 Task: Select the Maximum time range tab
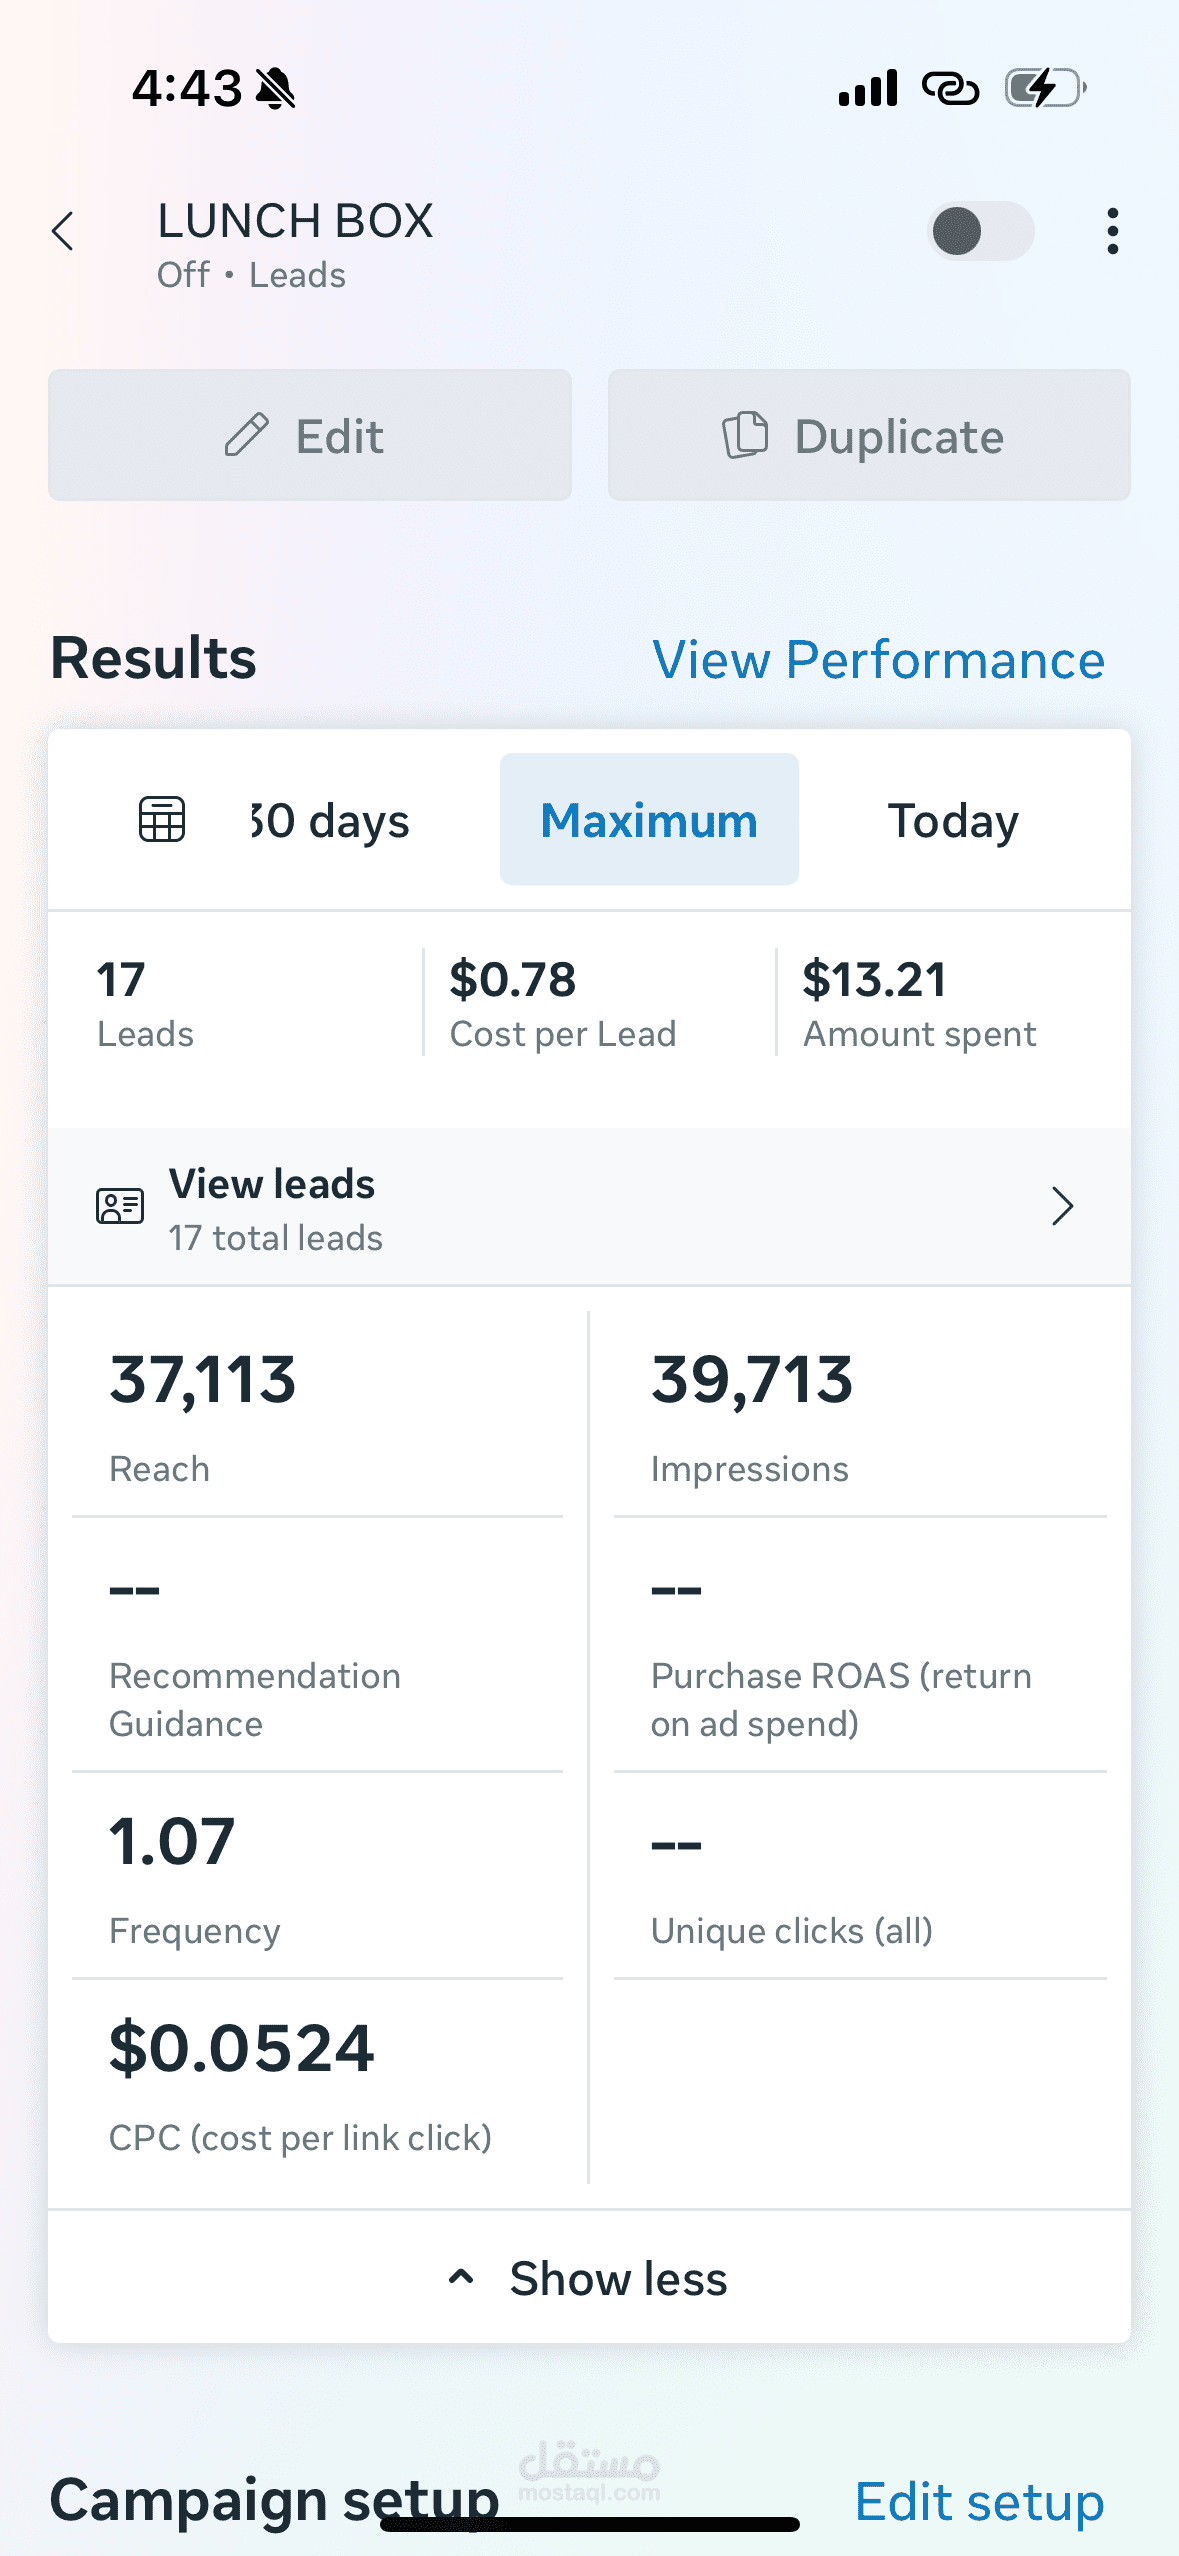[649, 820]
